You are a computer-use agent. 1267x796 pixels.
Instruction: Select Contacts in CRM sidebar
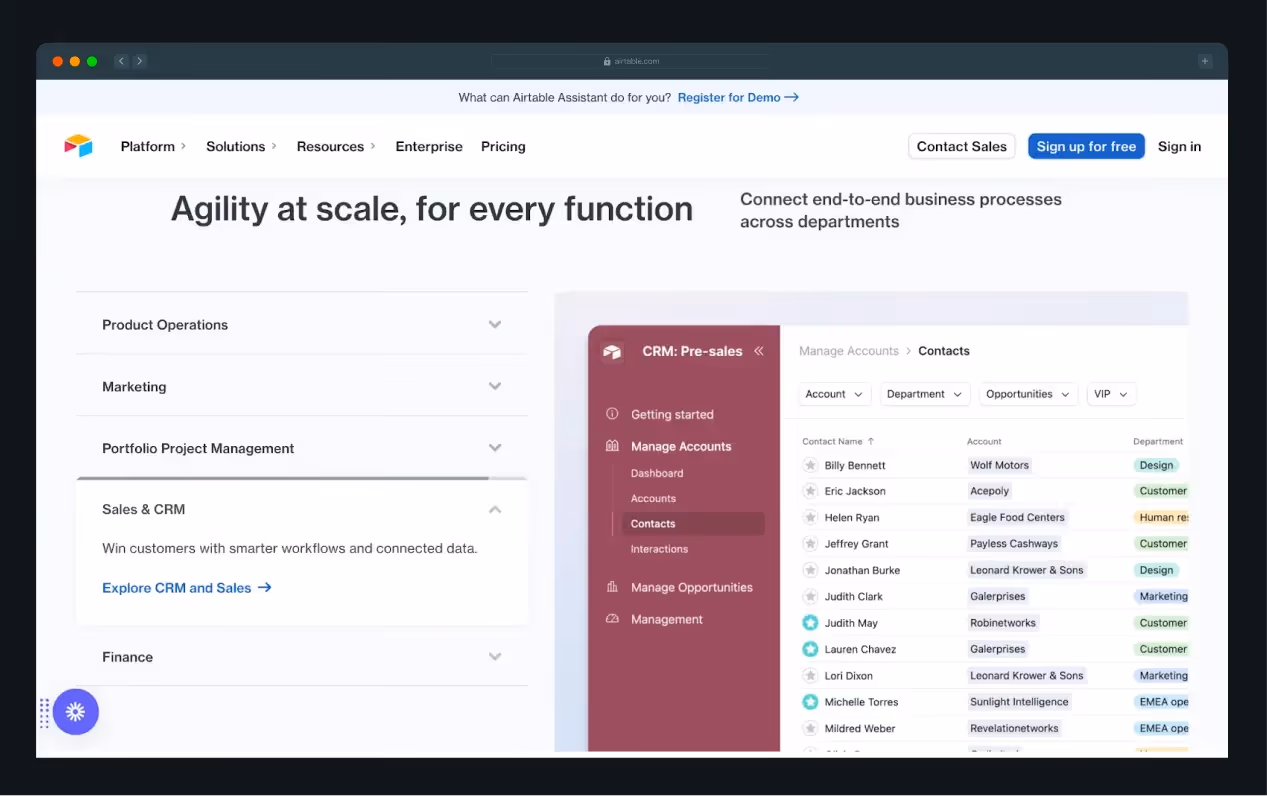tap(693, 524)
